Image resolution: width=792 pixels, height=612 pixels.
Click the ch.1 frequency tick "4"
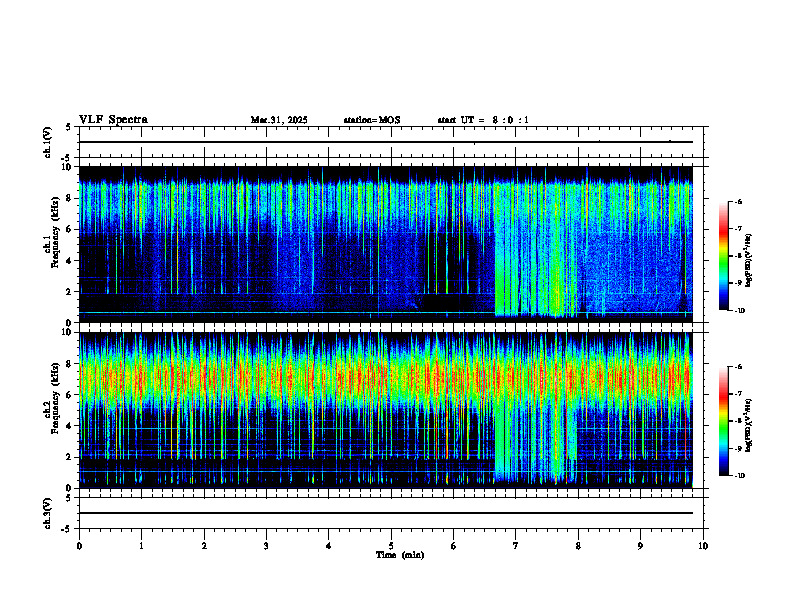coord(69,261)
